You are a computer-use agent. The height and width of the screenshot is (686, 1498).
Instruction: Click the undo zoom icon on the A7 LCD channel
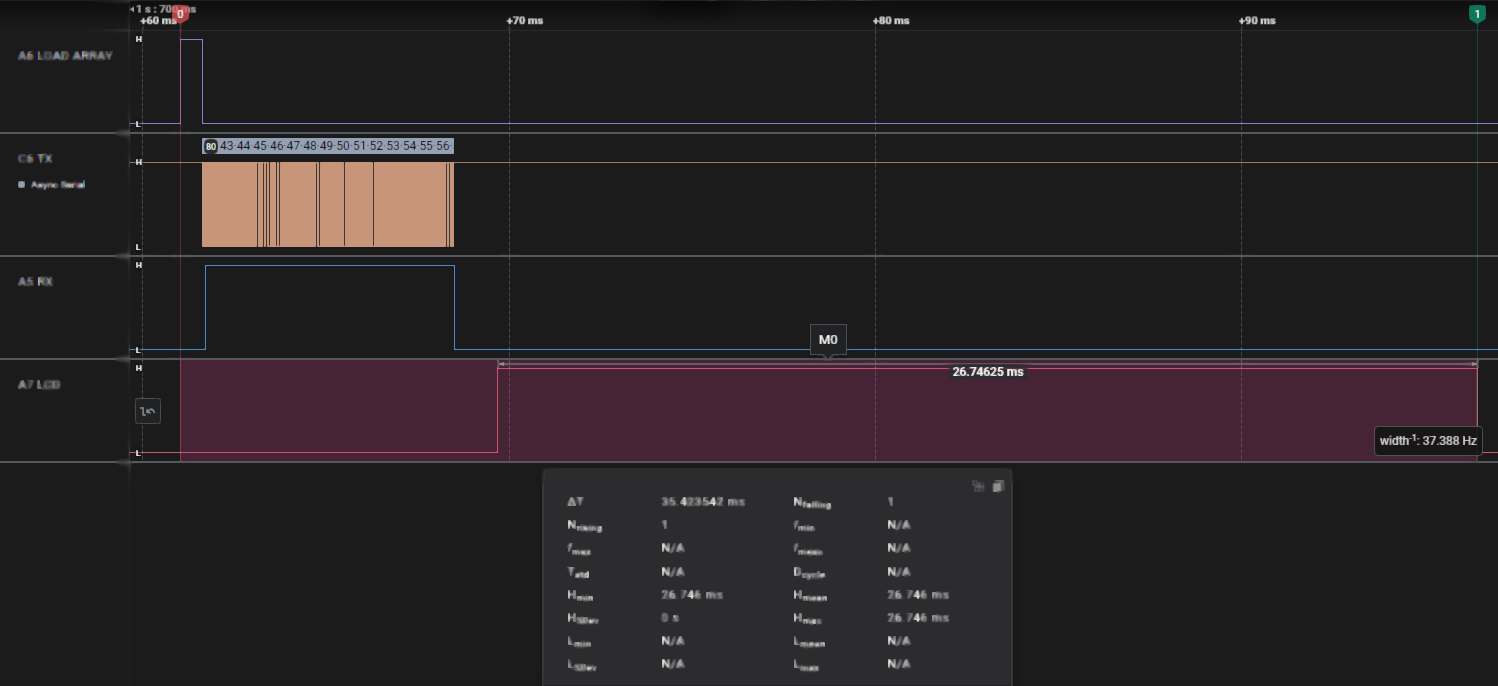[147, 410]
